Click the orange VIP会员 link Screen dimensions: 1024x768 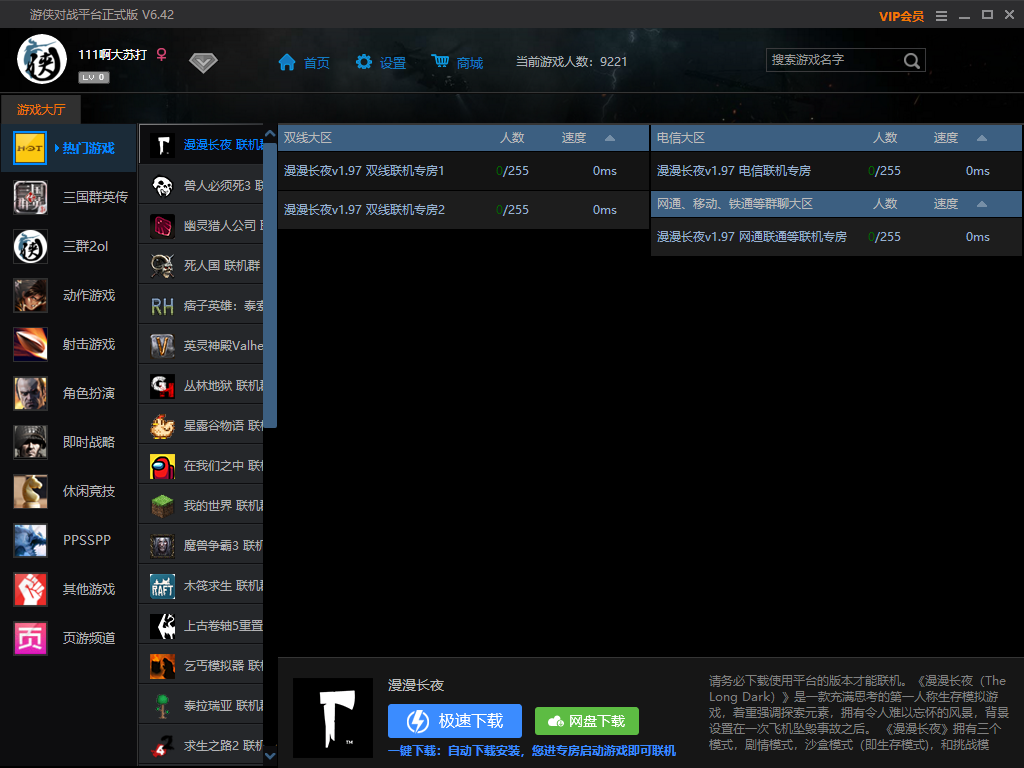(901, 16)
